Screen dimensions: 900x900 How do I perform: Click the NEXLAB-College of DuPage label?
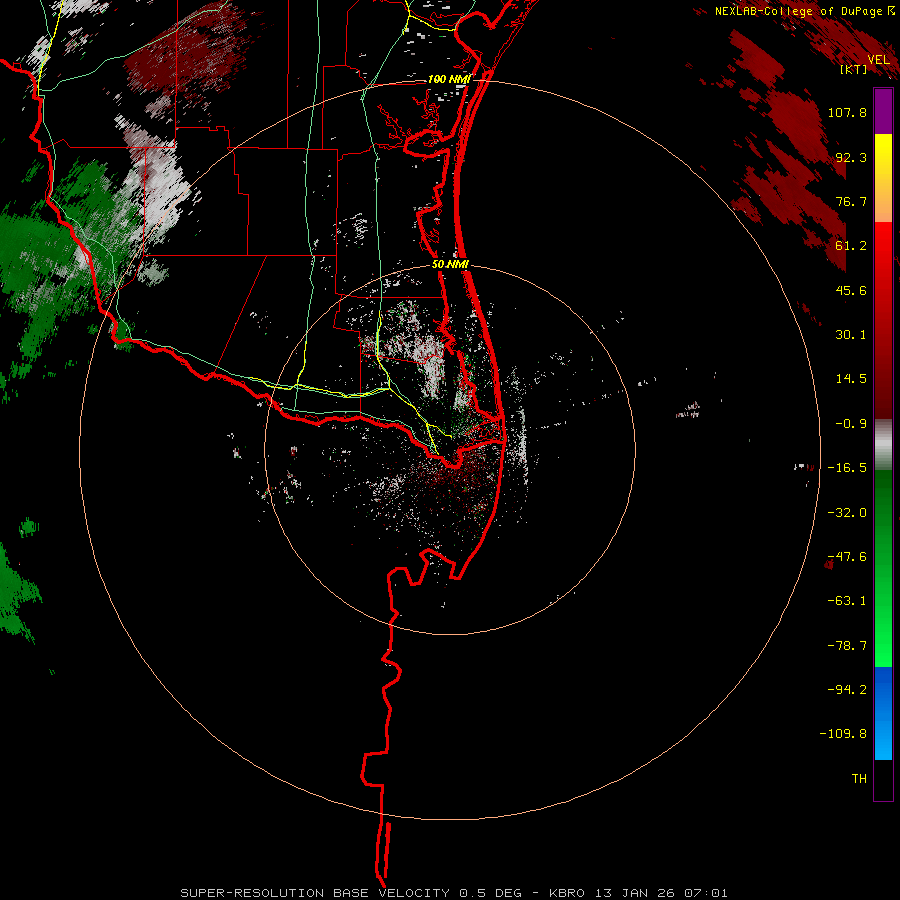(798, 11)
